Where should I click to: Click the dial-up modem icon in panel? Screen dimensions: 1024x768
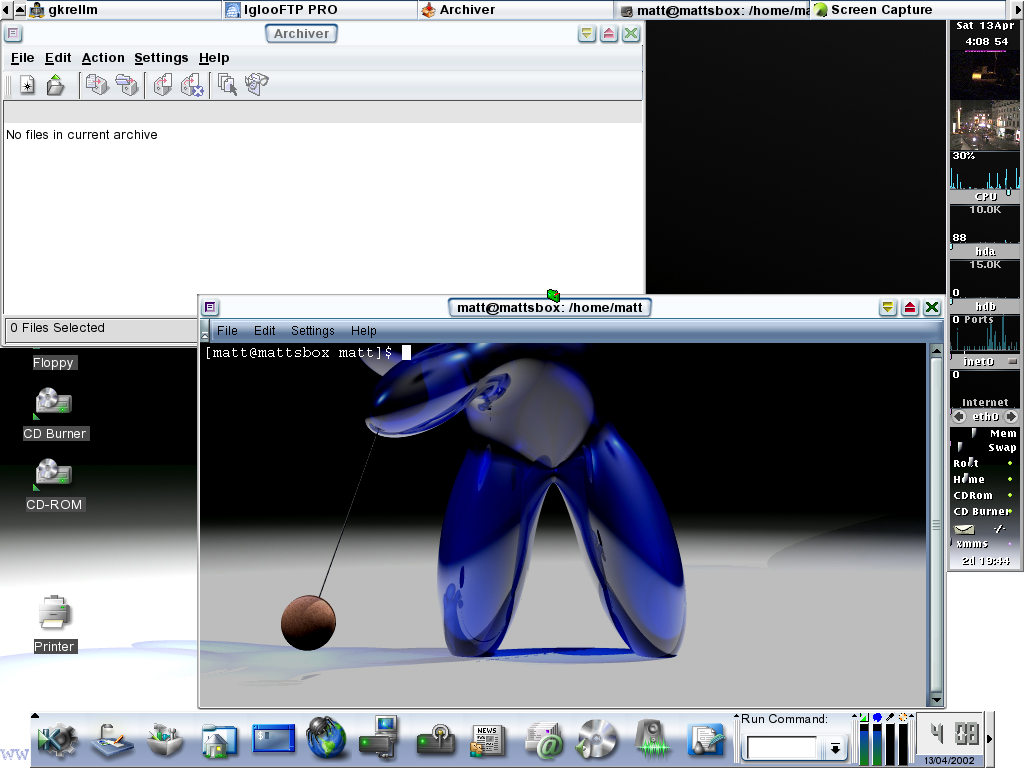(x=436, y=740)
